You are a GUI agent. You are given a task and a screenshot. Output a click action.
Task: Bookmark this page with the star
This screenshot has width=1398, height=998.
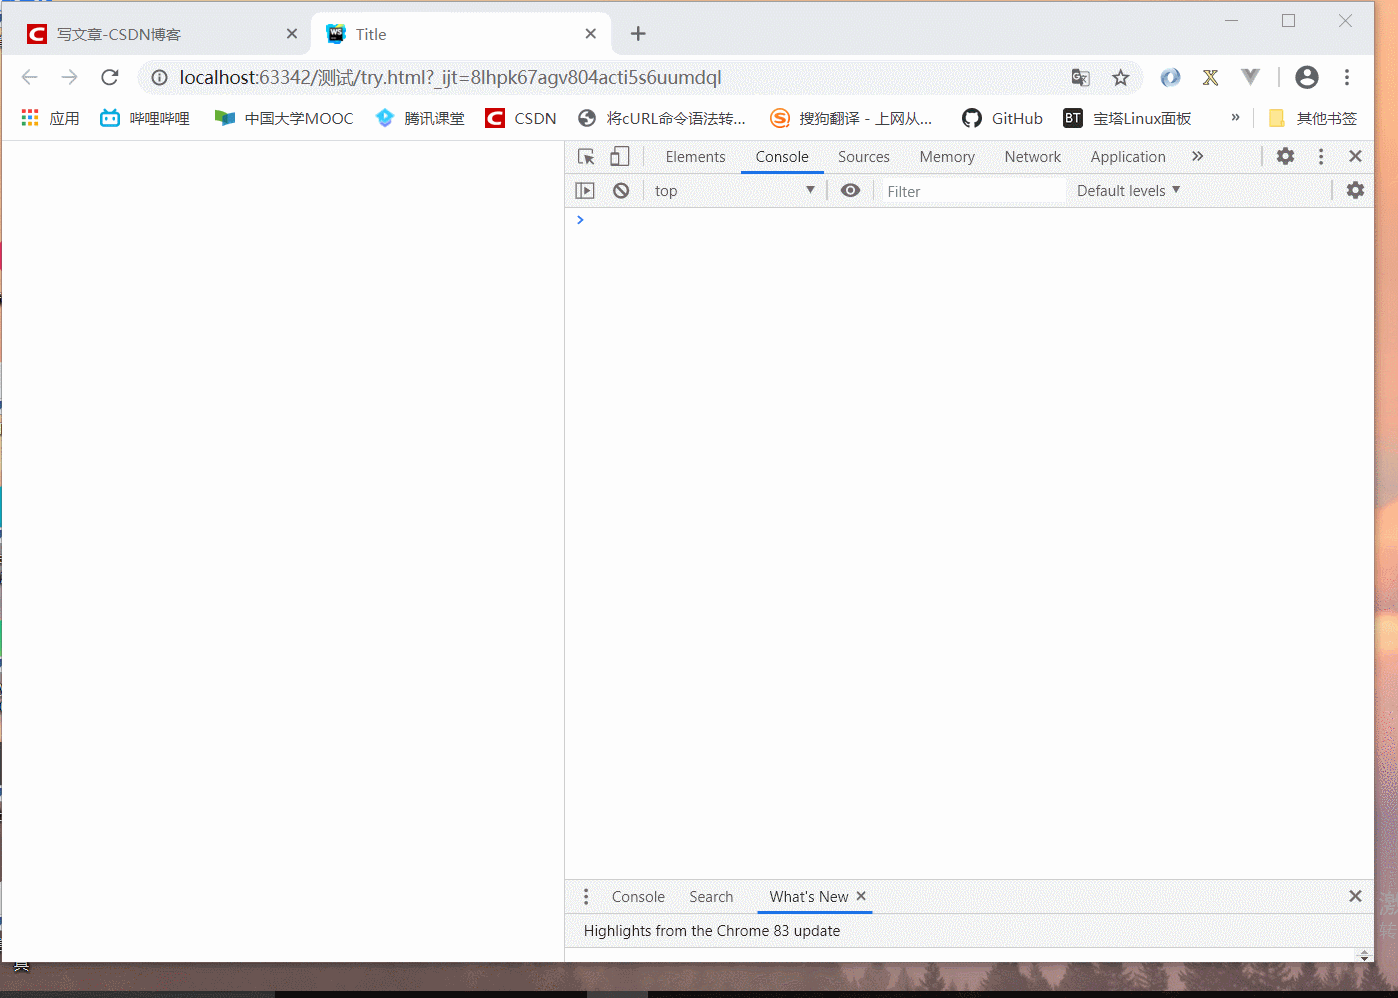point(1121,77)
